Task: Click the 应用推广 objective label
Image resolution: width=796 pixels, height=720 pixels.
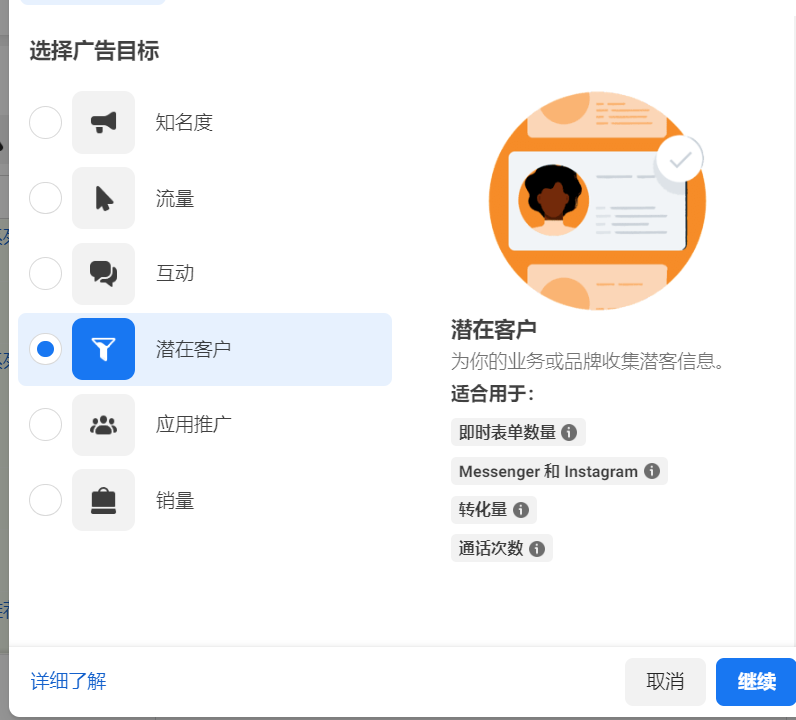Action: 193,424
